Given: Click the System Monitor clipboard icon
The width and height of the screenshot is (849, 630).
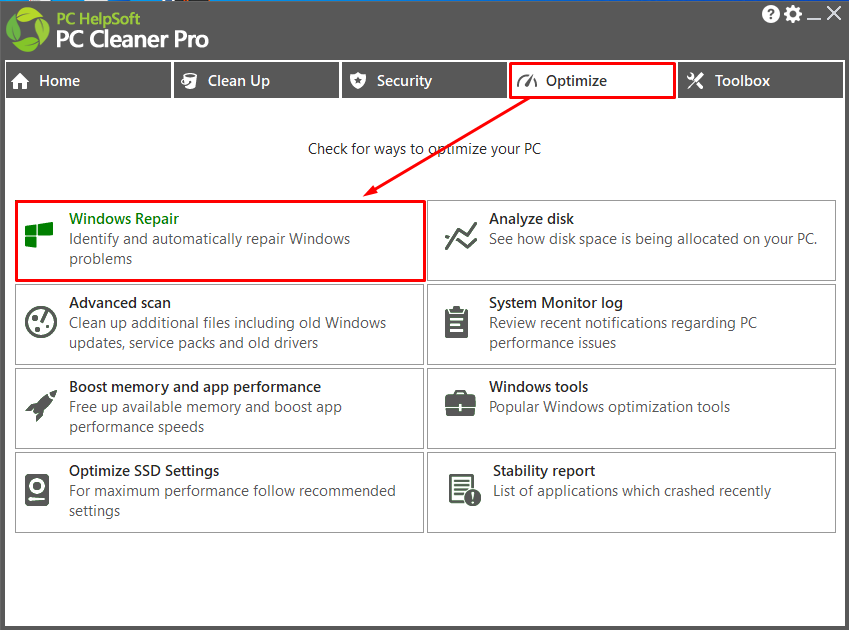Looking at the screenshot, I should pyautogui.click(x=456, y=322).
